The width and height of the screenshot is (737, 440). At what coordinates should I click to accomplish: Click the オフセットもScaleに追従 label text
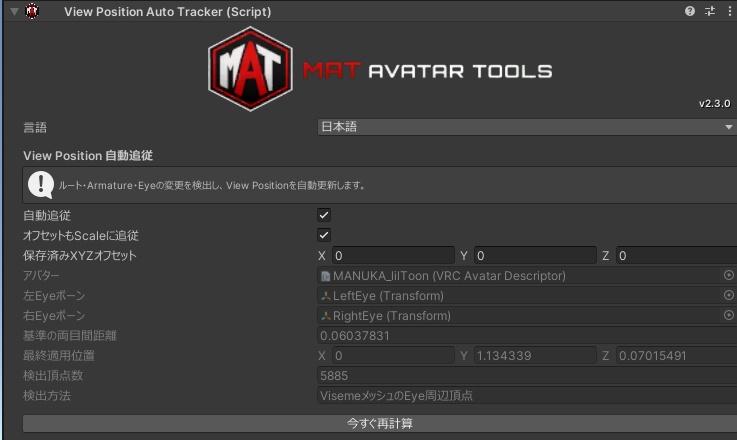(81, 236)
